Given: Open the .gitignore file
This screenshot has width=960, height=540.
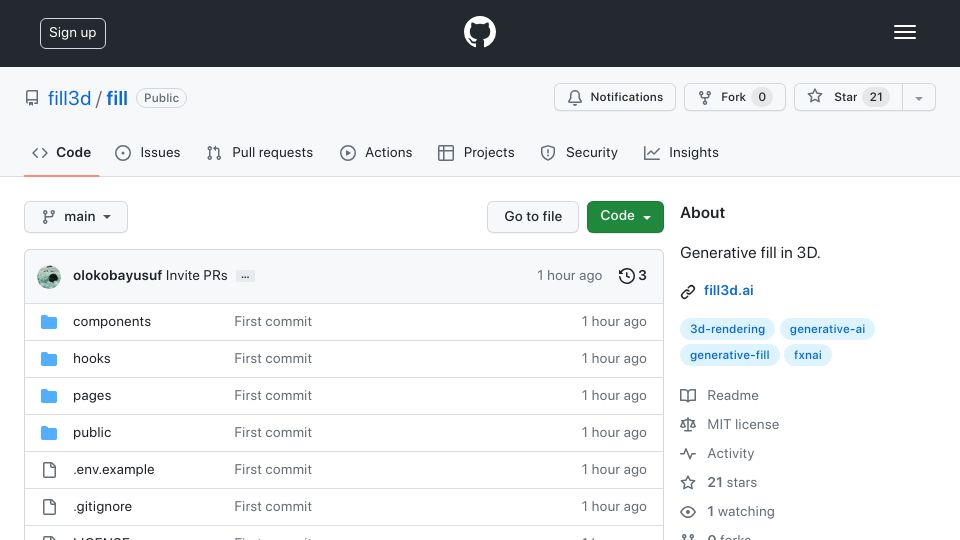Looking at the screenshot, I should coord(102,506).
